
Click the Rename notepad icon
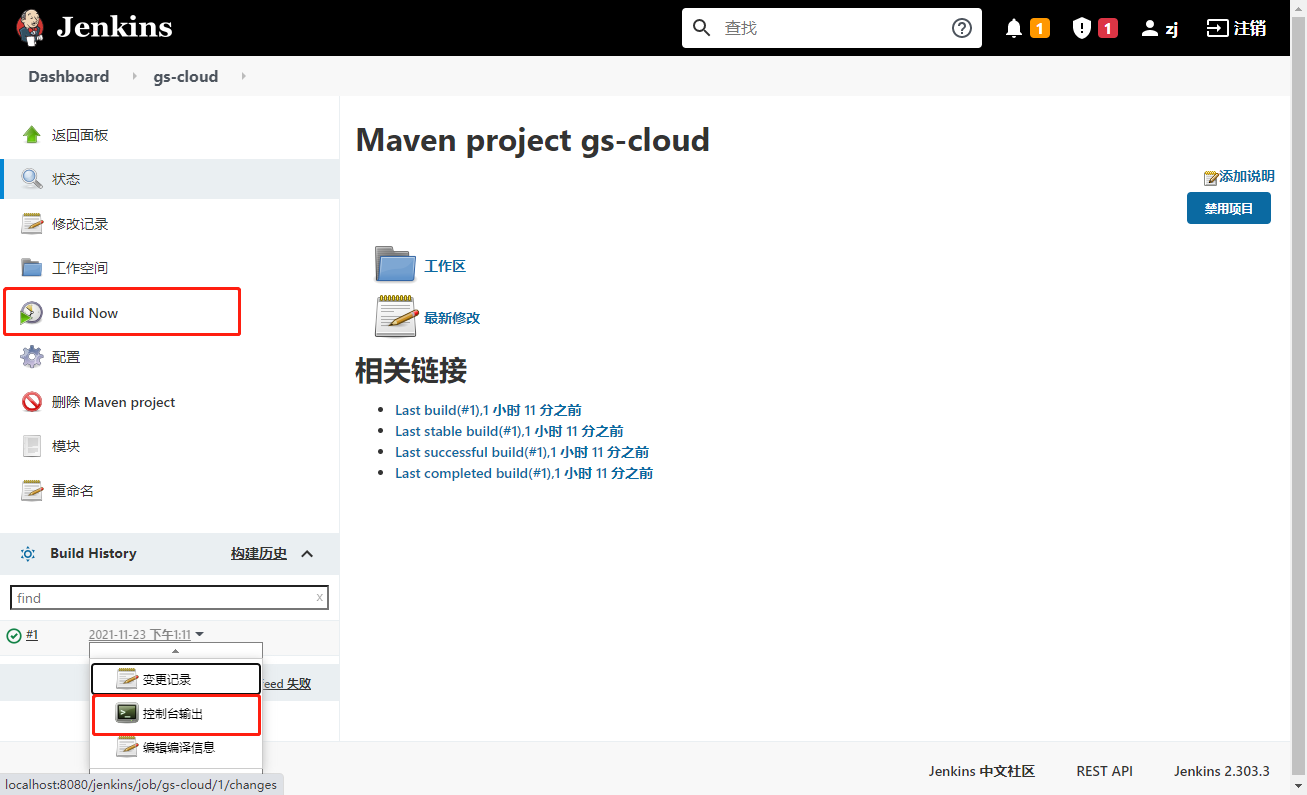tap(32, 491)
